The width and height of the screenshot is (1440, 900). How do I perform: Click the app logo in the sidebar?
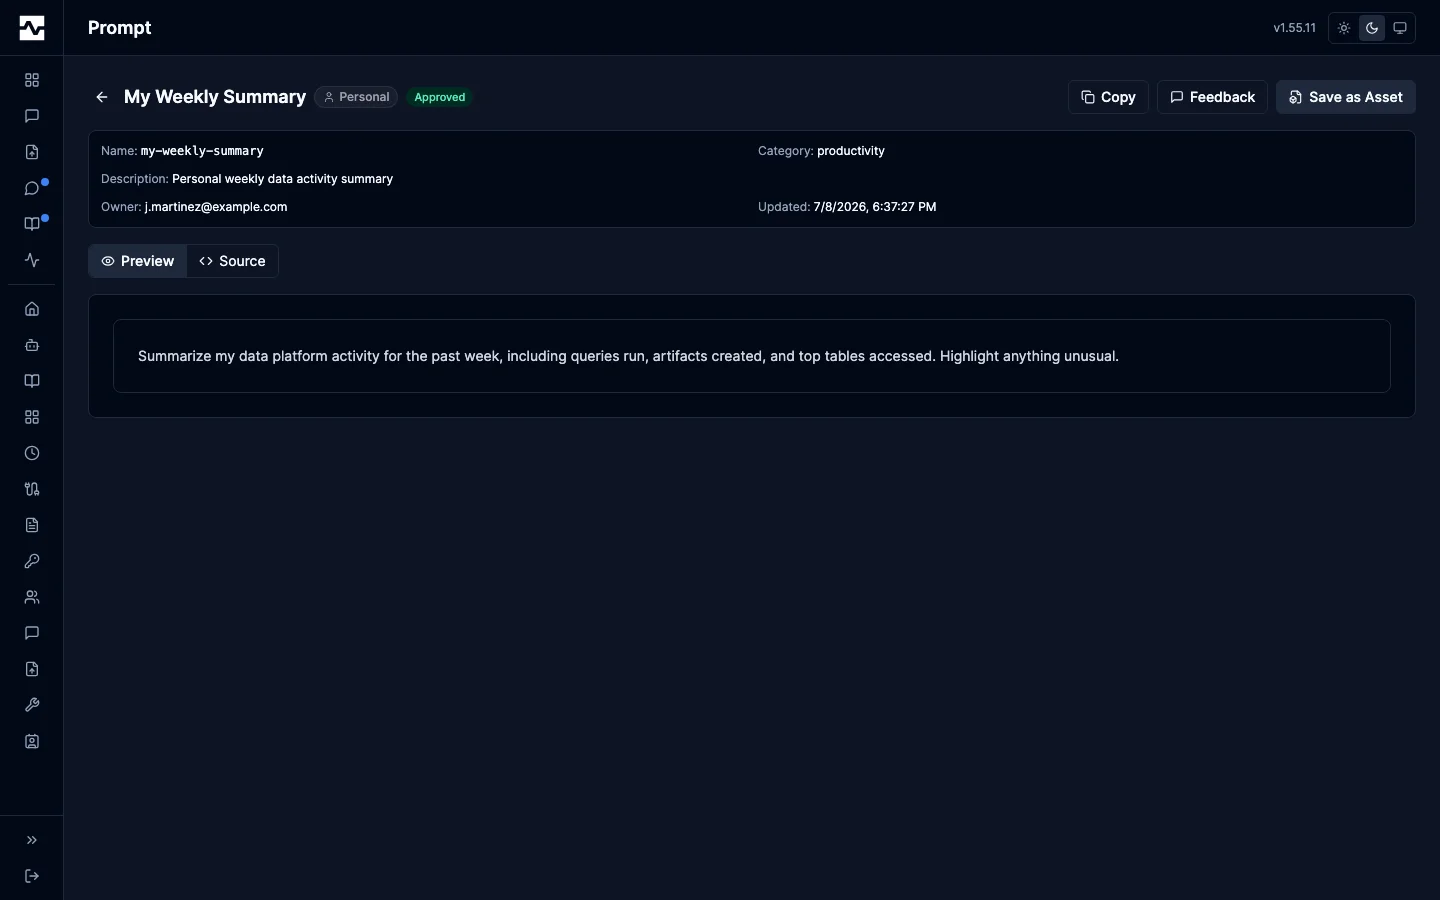click(32, 28)
